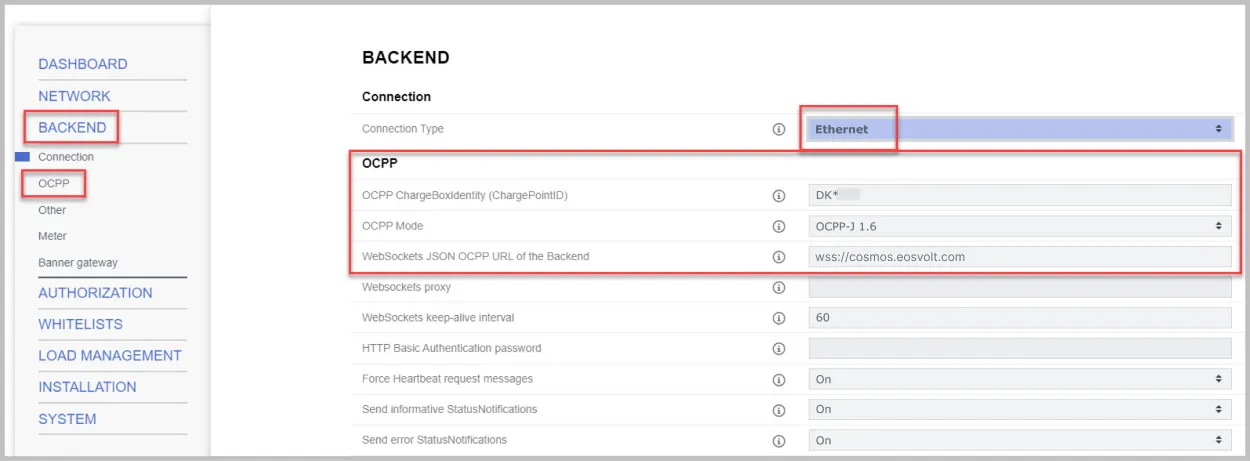Open Force Heartbeat request messages dropdown
Screen dimensions: 1250x461
[1019, 379]
